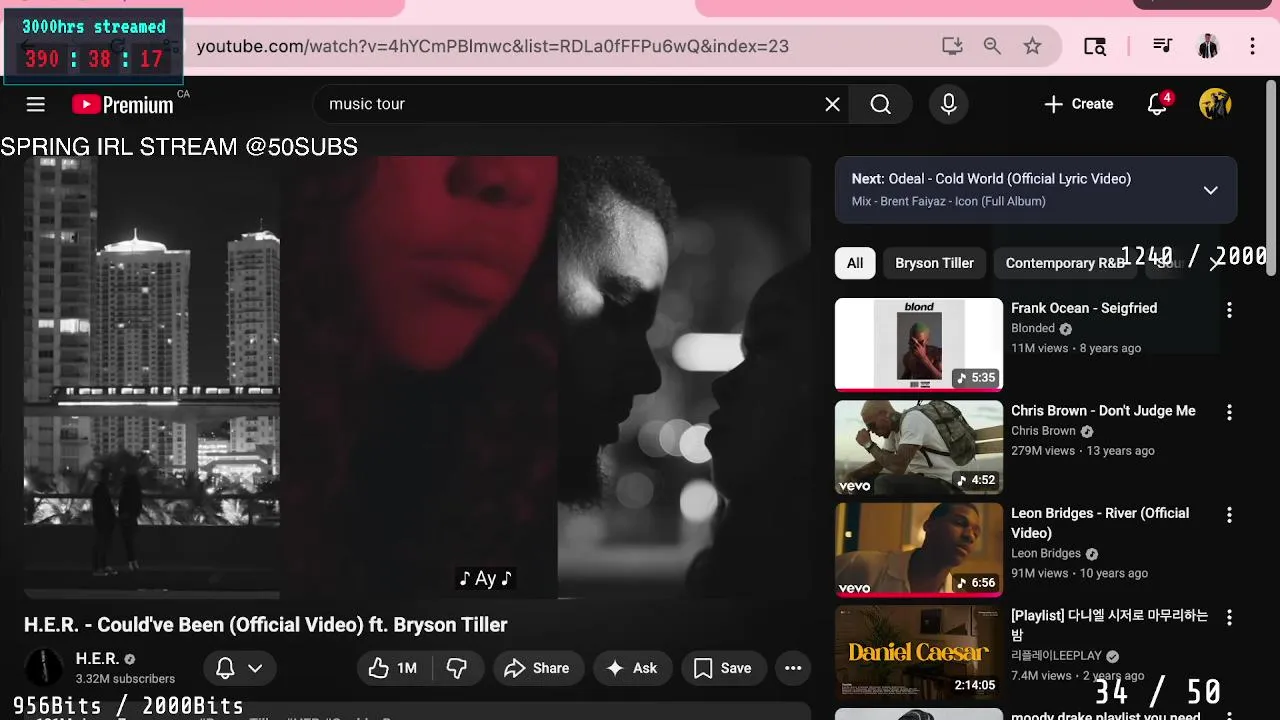This screenshot has width=1280, height=720.
Task: Open subscription notification bell dropdown
Action: (240, 668)
